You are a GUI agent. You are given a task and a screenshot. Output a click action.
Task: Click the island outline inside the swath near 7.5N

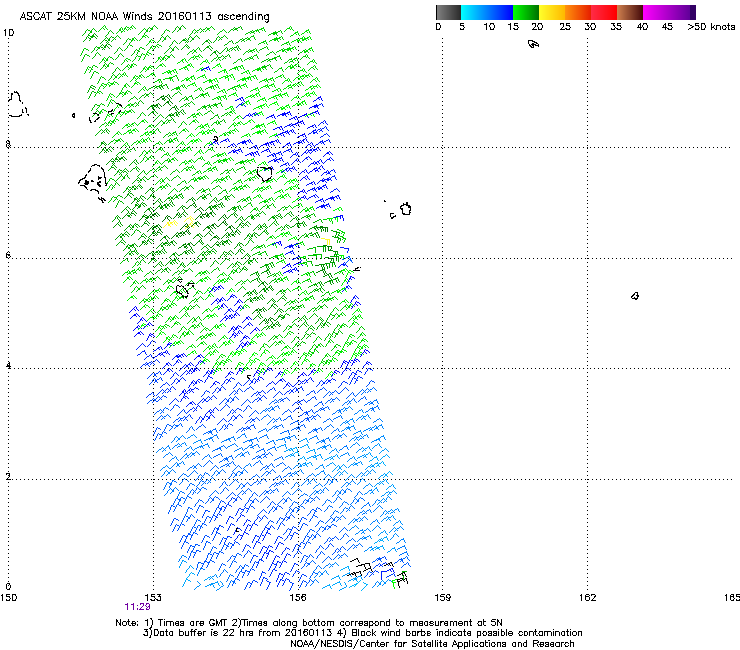[265, 173]
